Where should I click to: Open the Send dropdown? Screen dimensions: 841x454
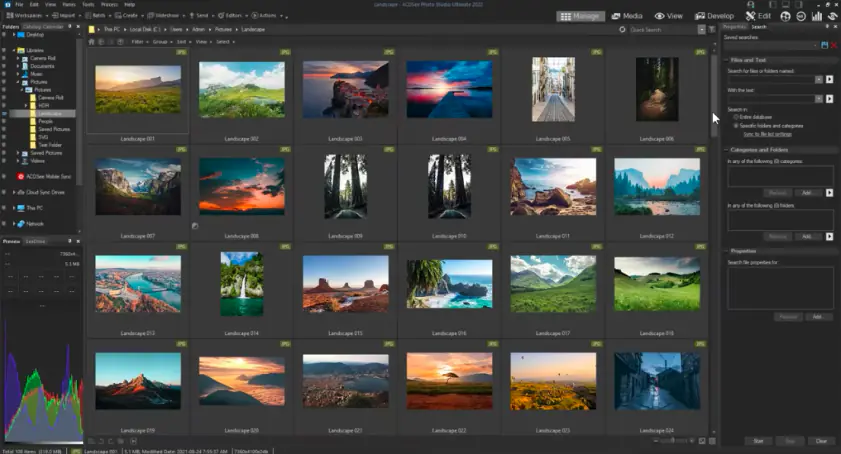tap(201, 16)
